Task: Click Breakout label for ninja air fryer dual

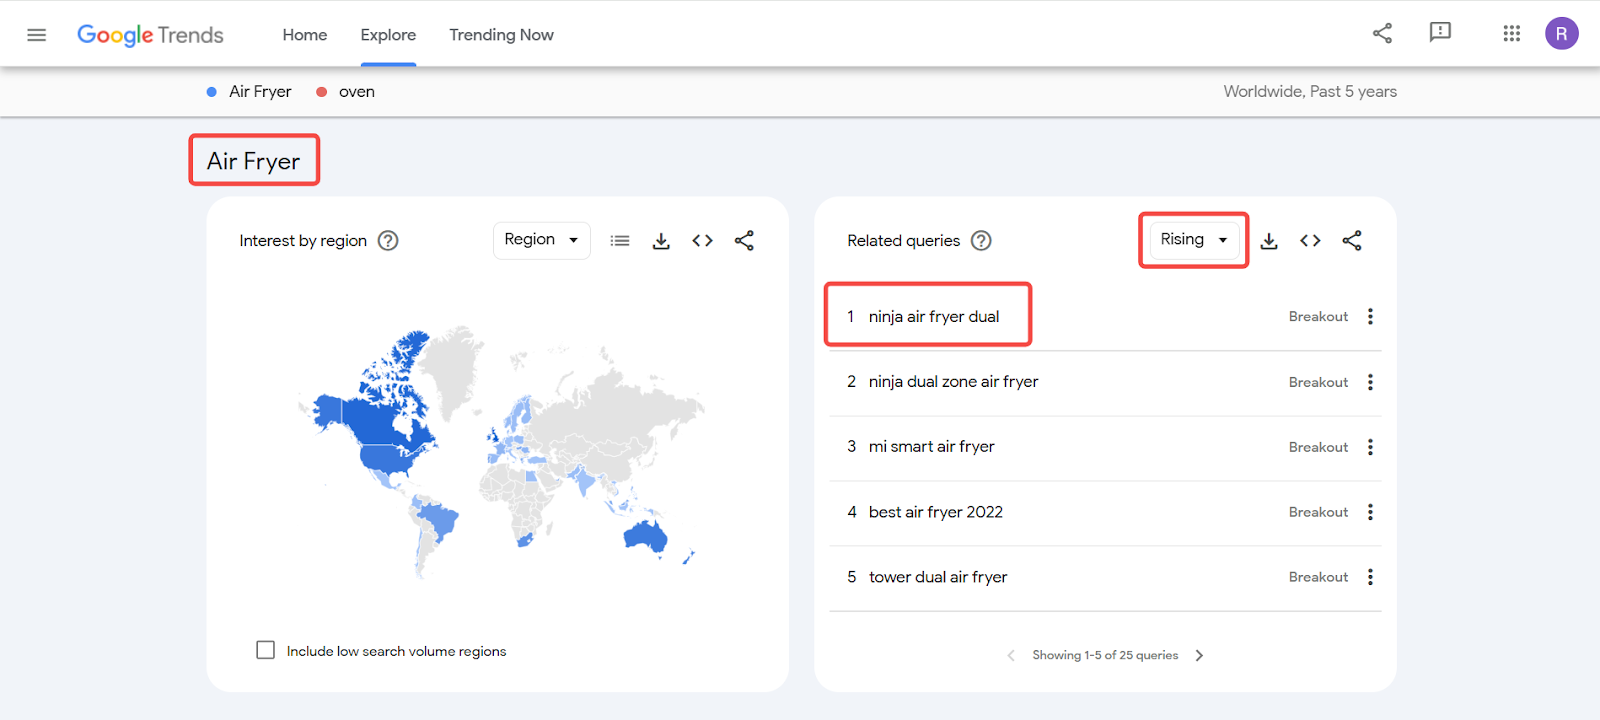Action: (1318, 317)
